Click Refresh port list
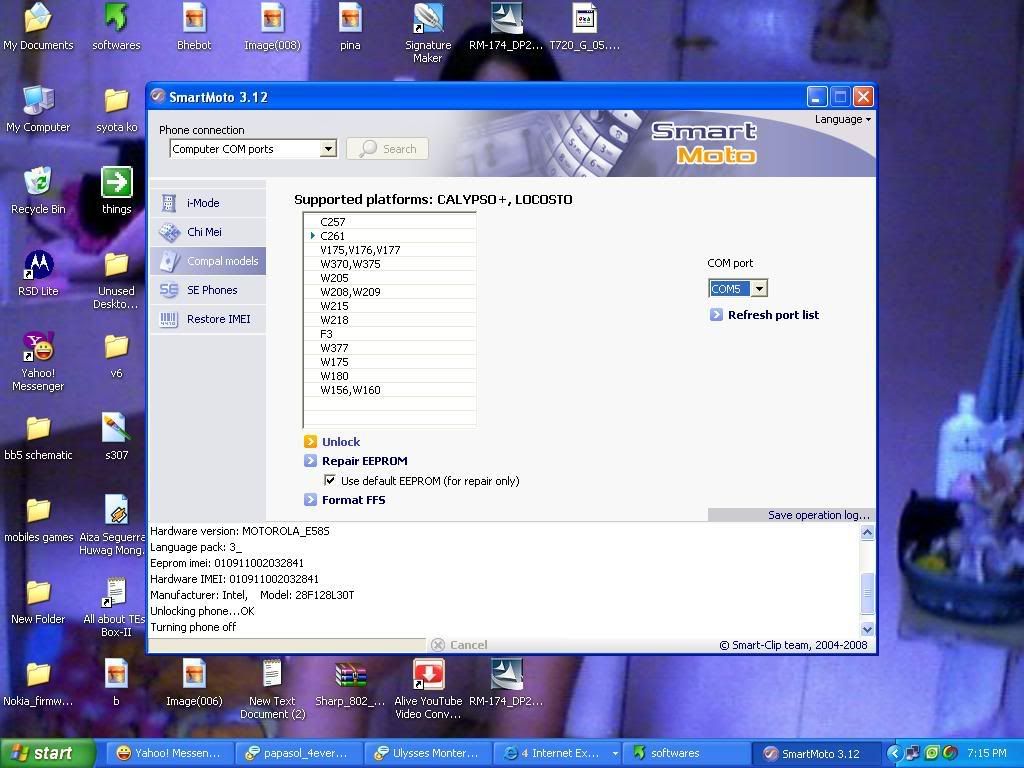This screenshot has height=768, width=1024. tap(773, 315)
